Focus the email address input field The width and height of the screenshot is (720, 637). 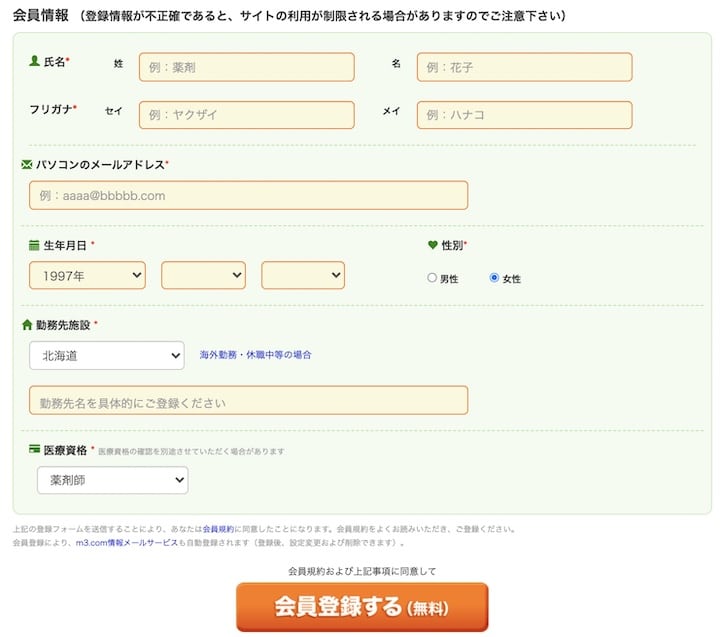[248, 195]
